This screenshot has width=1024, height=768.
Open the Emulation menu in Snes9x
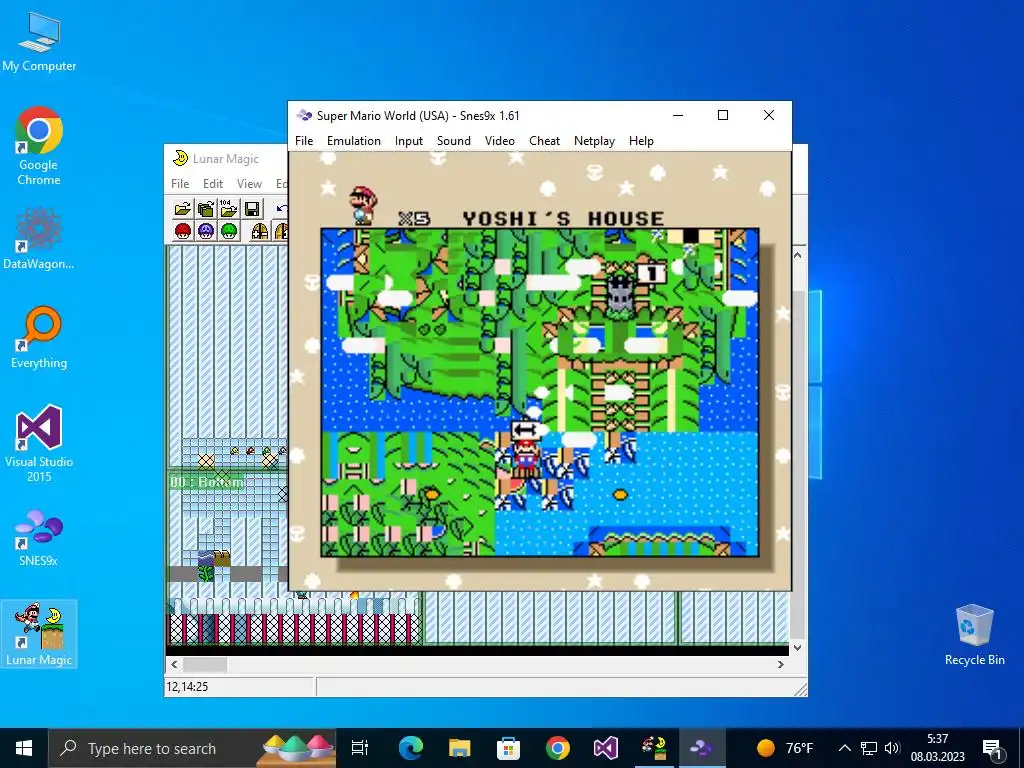pyautogui.click(x=353, y=141)
